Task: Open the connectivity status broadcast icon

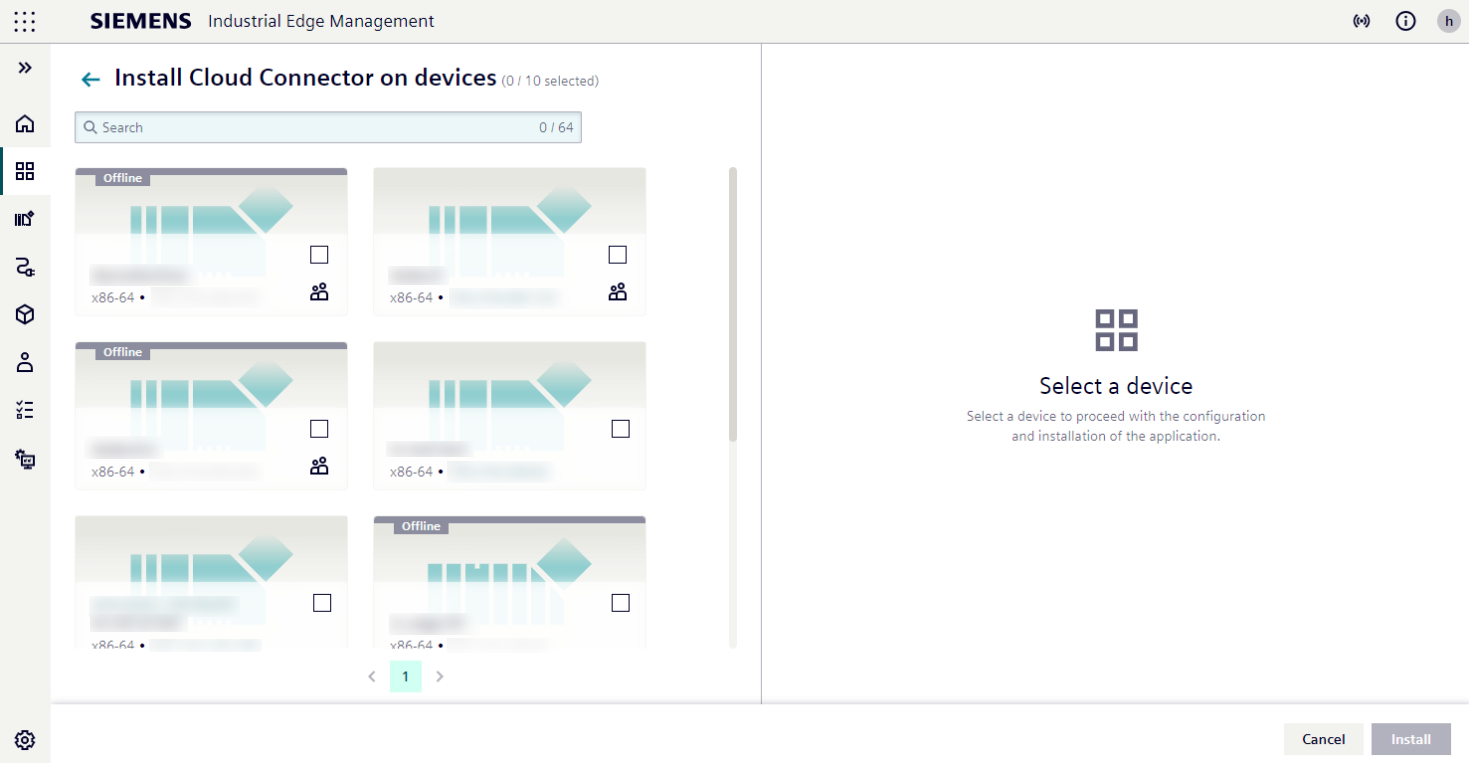Action: tap(1361, 21)
